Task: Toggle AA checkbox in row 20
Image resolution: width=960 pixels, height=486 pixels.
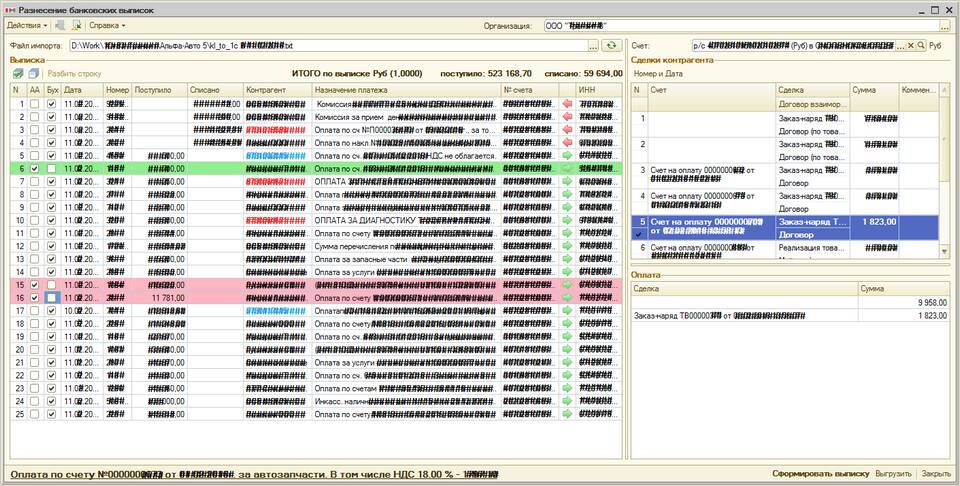Action: (x=34, y=350)
